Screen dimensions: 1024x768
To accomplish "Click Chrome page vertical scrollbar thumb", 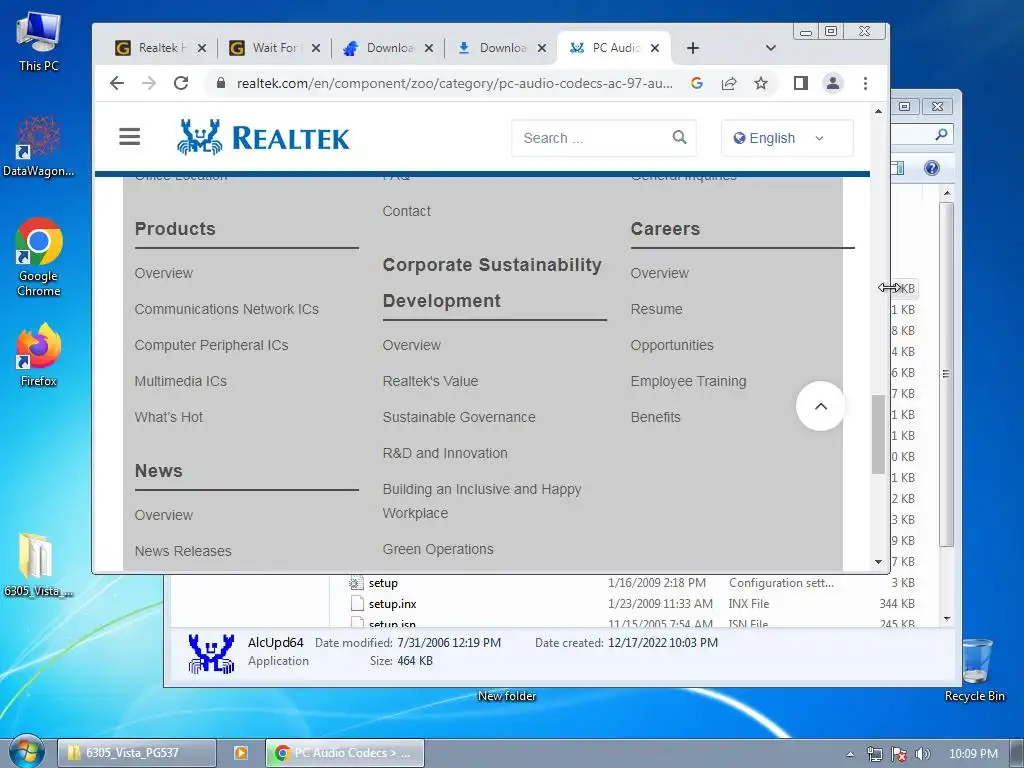I will pyautogui.click(x=878, y=434).
